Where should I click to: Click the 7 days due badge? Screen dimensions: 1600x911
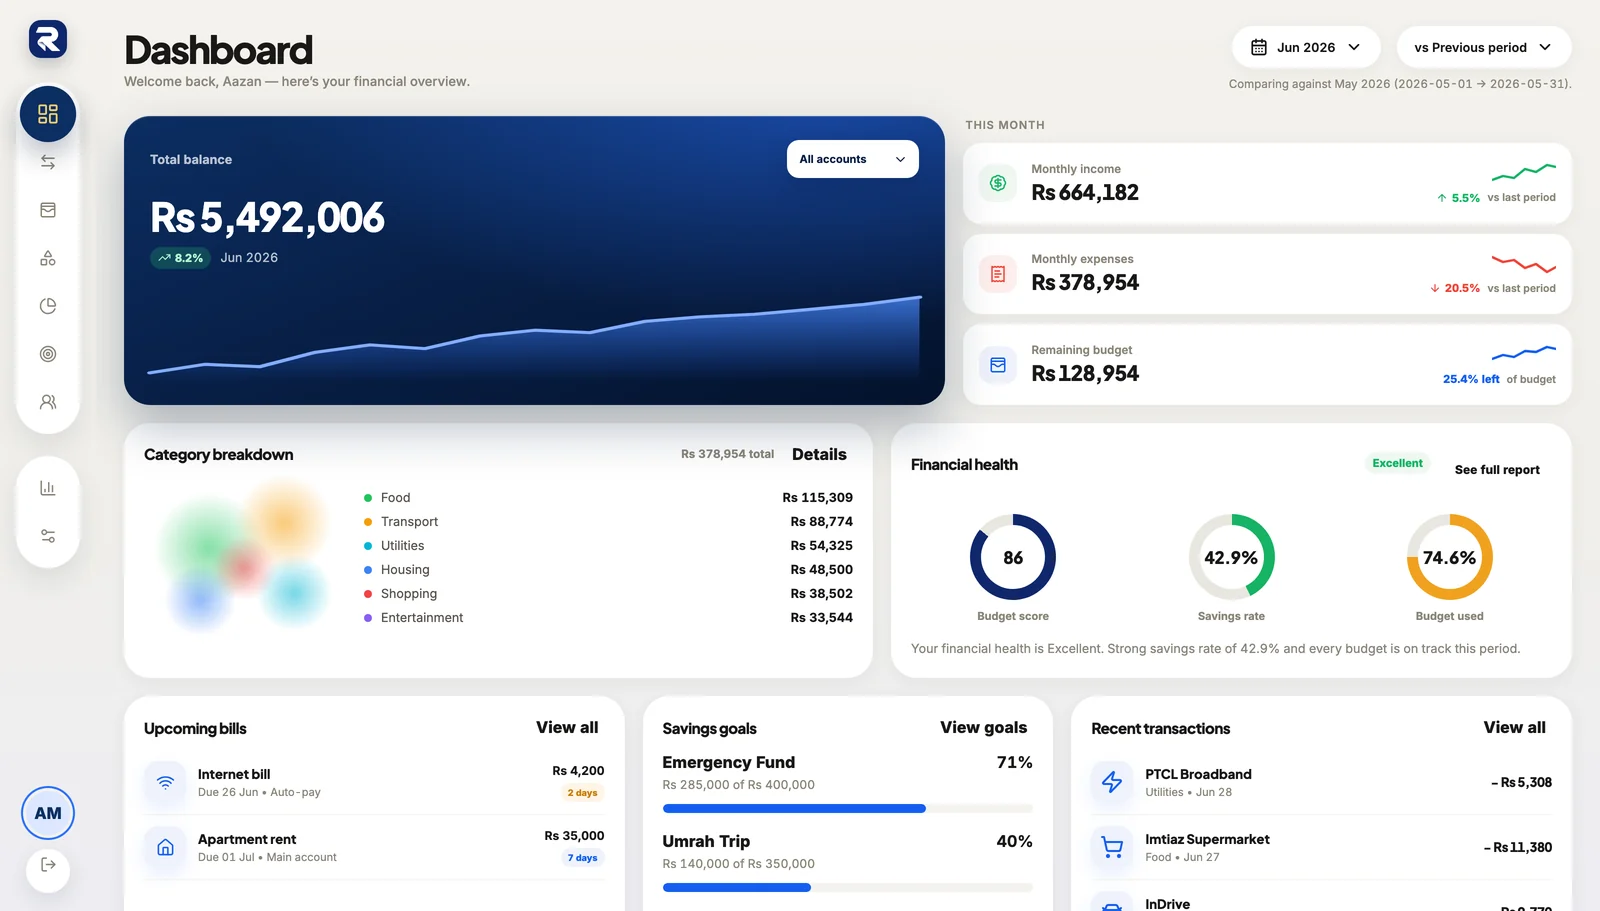click(582, 858)
